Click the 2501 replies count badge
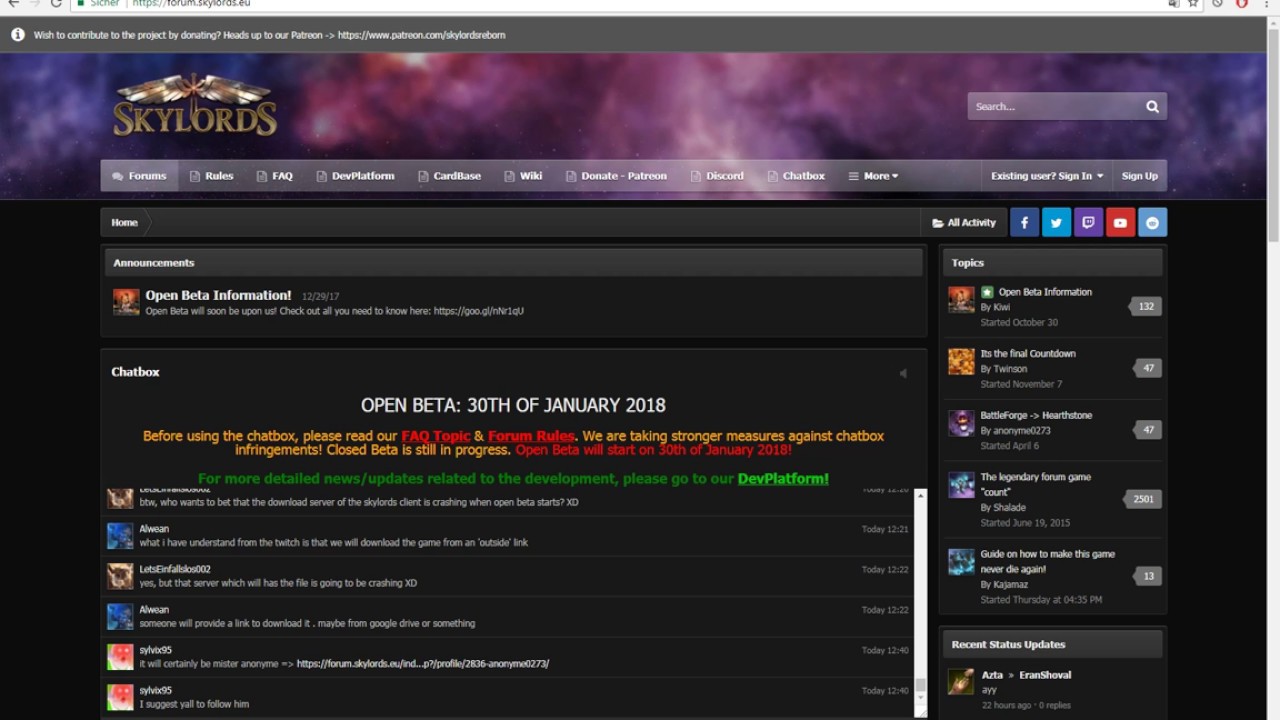The width and height of the screenshot is (1280, 720). (1142, 499)
